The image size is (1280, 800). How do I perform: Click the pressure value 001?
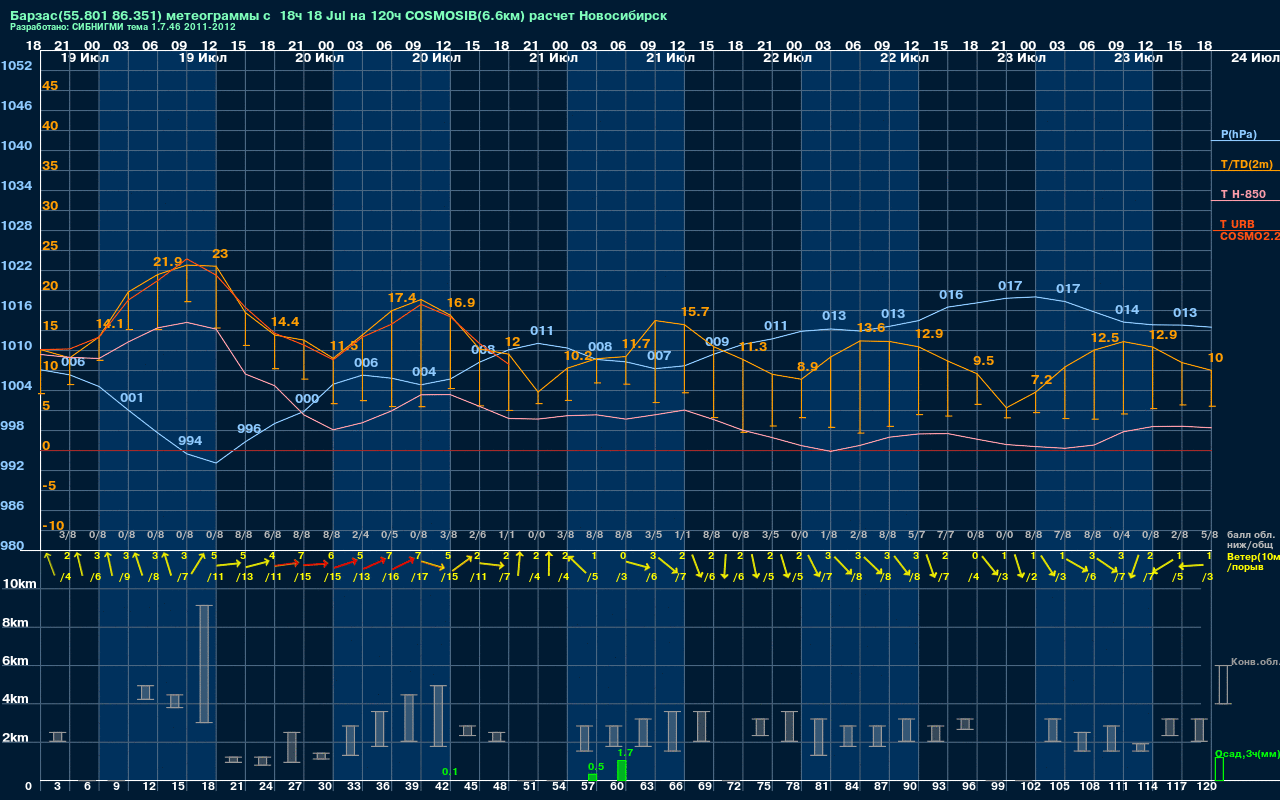tap(132, 398)
